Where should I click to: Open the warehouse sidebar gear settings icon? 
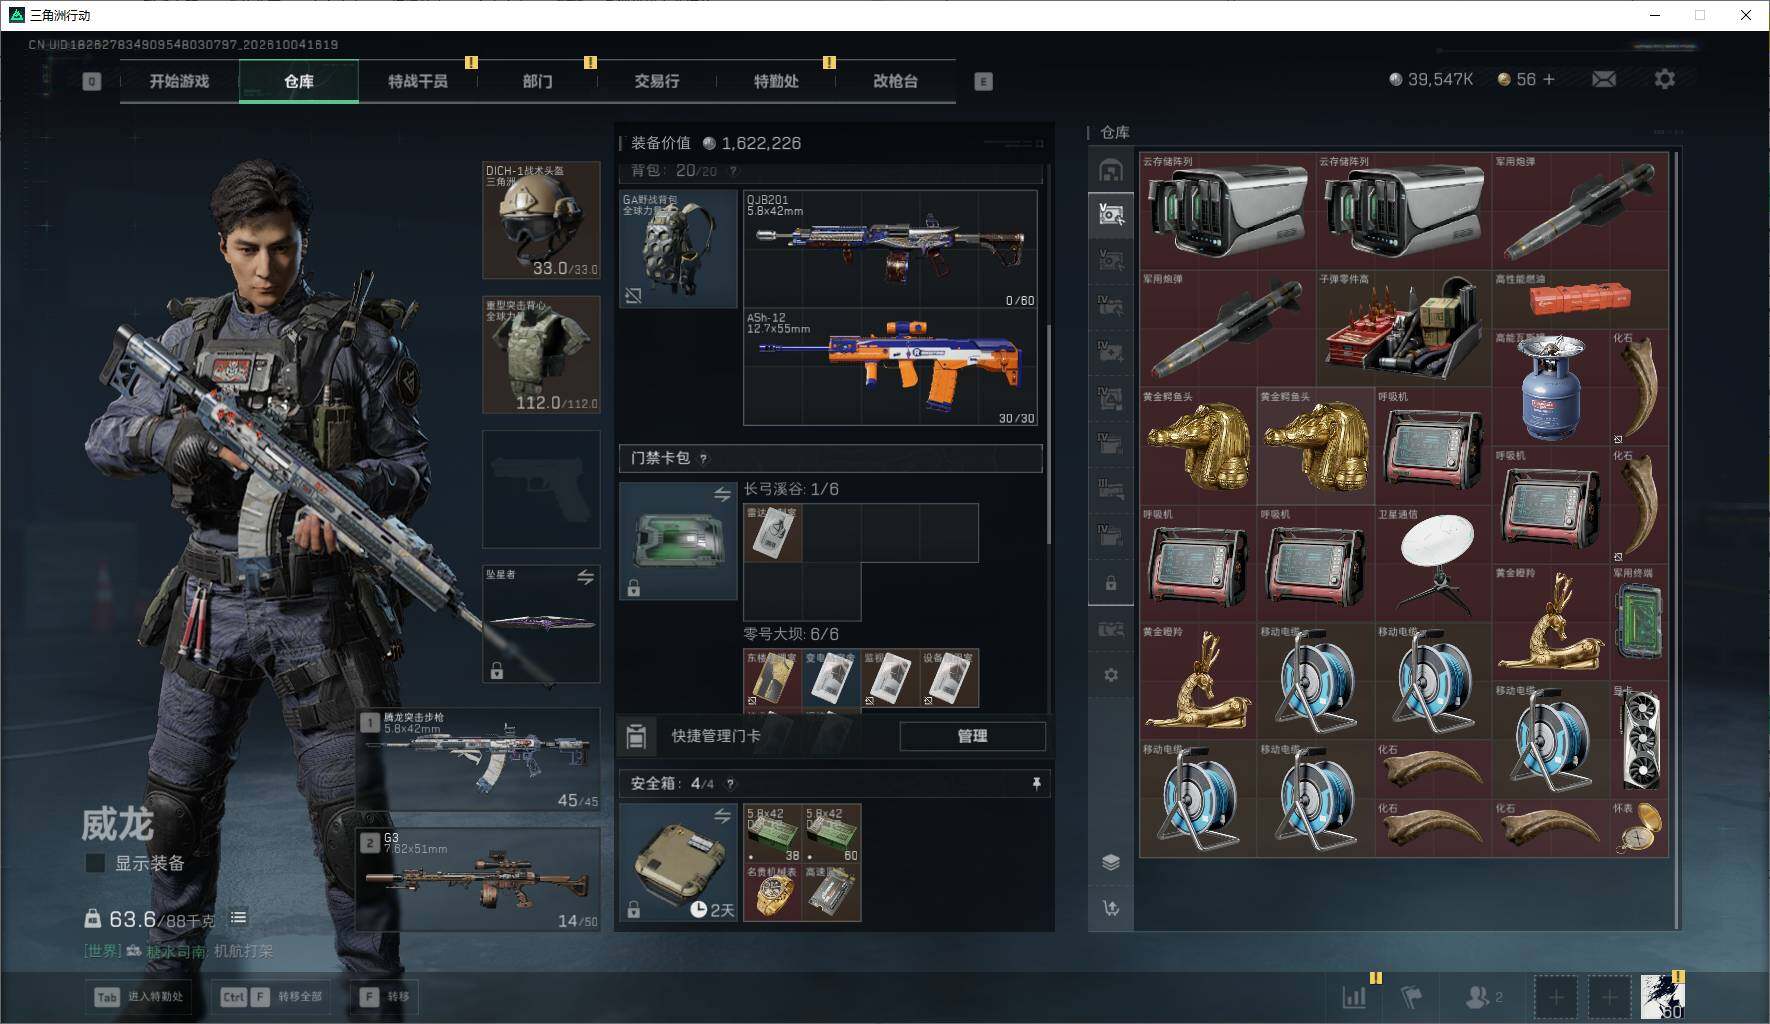click(1110, 675)
